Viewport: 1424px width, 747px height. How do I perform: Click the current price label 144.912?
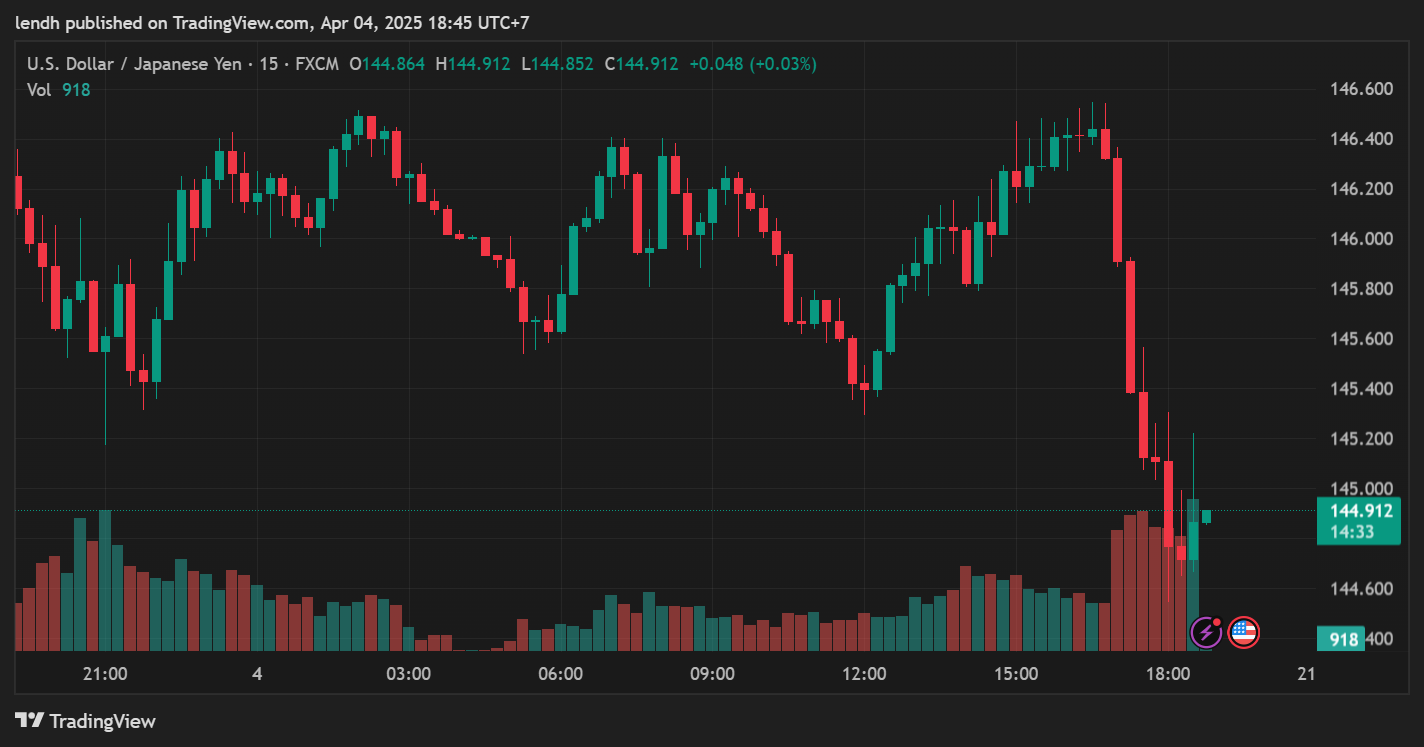[1360, 511]
